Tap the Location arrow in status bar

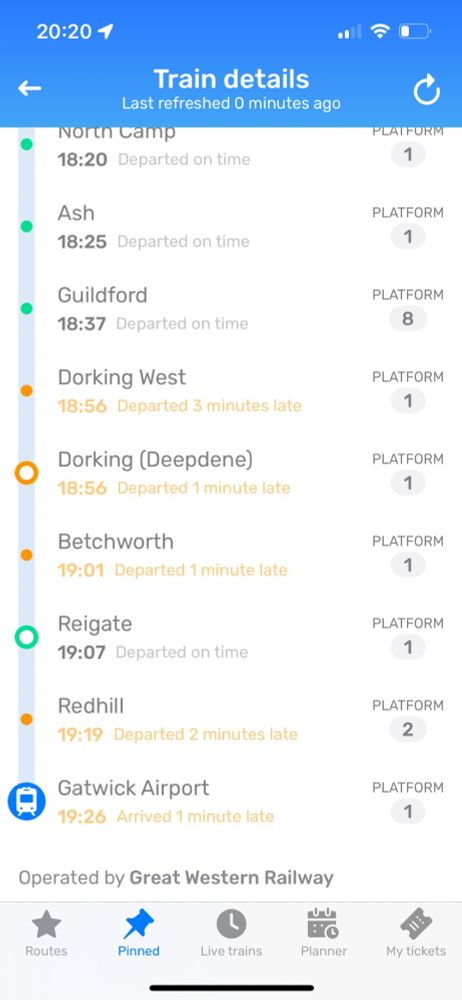coord(105,31)
